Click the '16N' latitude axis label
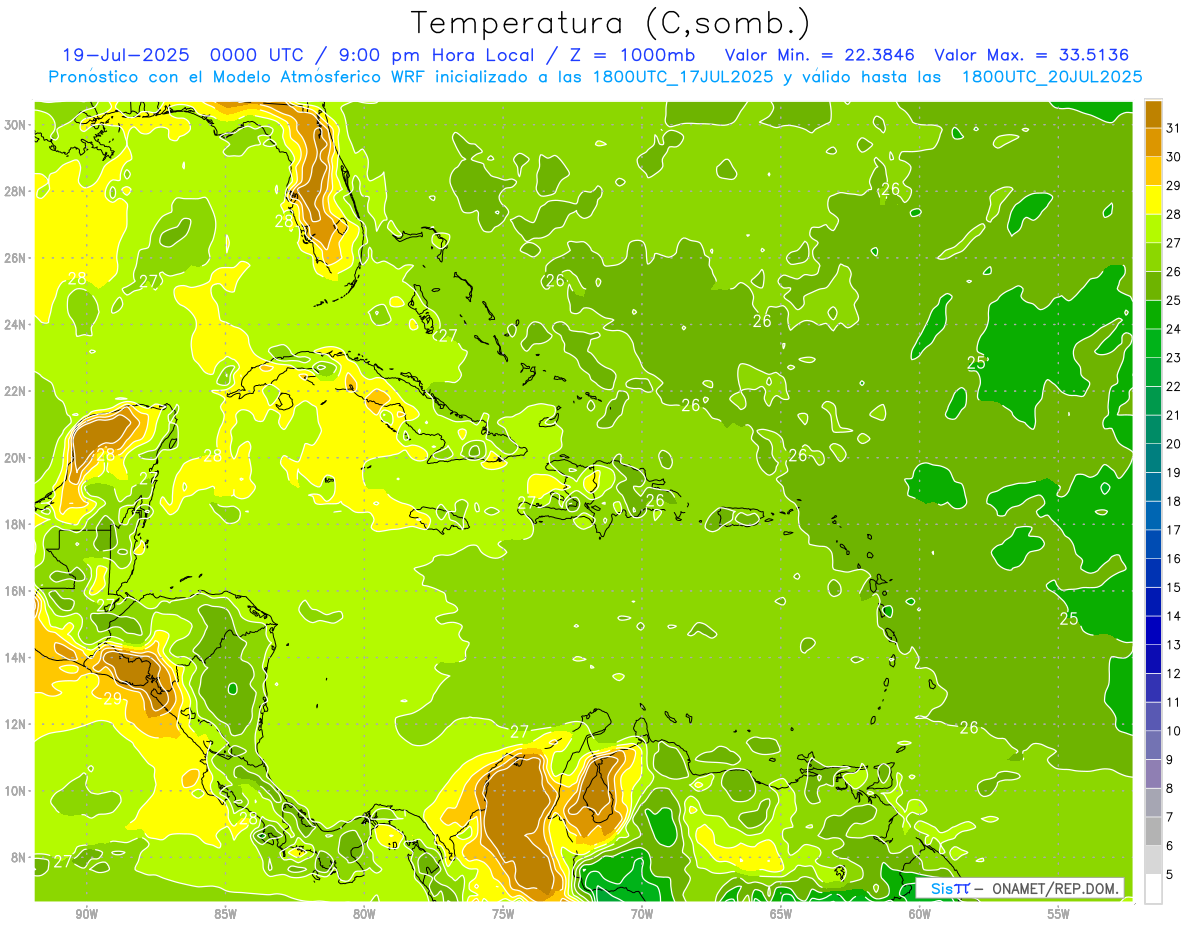1200x927 pixels. (x=17, y=591)
